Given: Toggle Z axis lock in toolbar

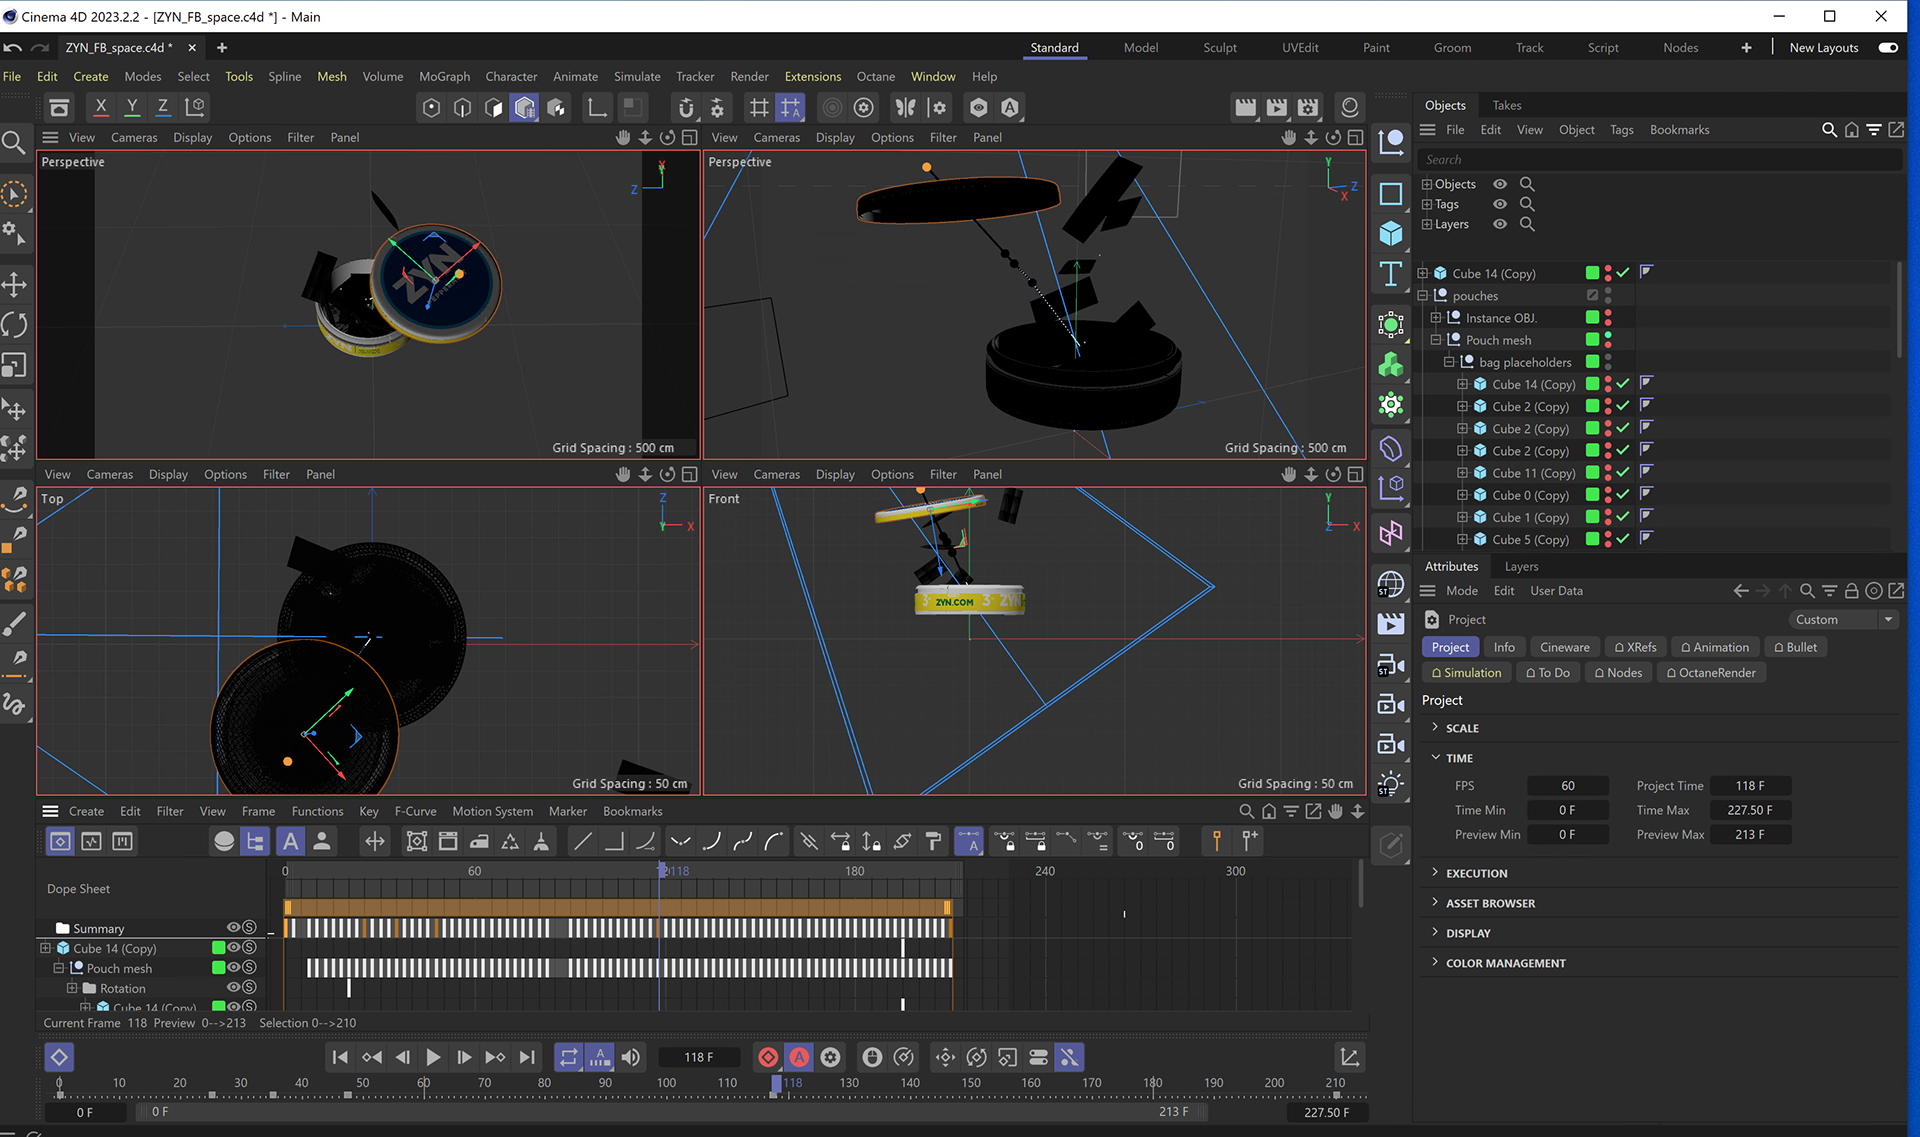Looking at the screenshot, I should (162, 107).
